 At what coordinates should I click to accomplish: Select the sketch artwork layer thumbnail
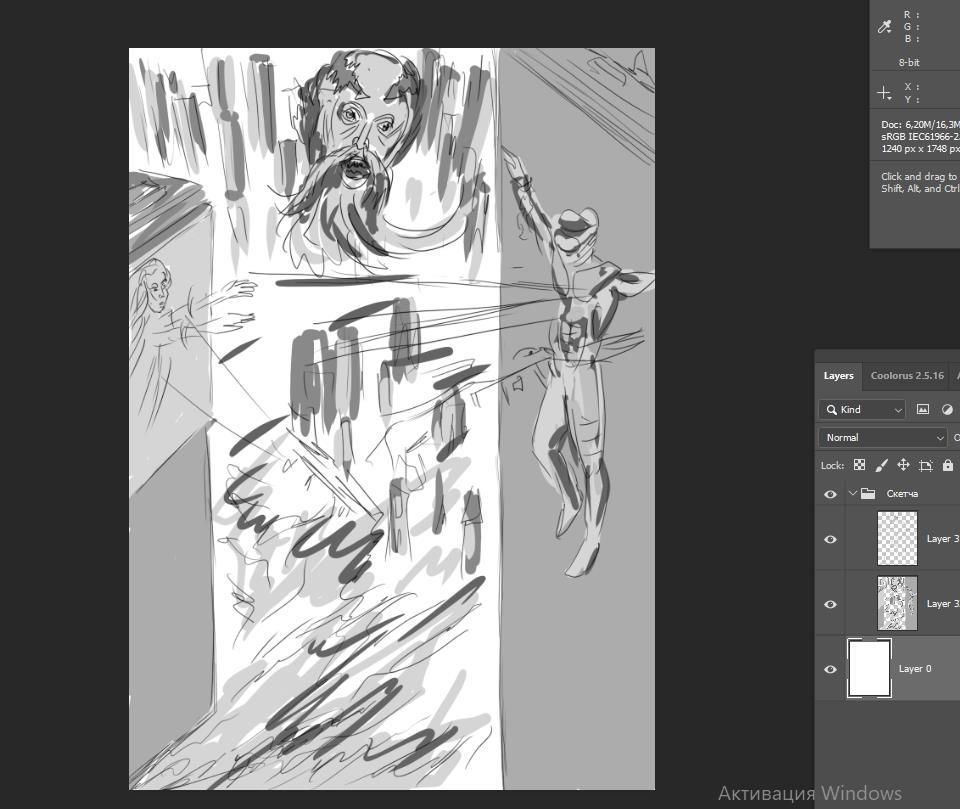(898, 603)
